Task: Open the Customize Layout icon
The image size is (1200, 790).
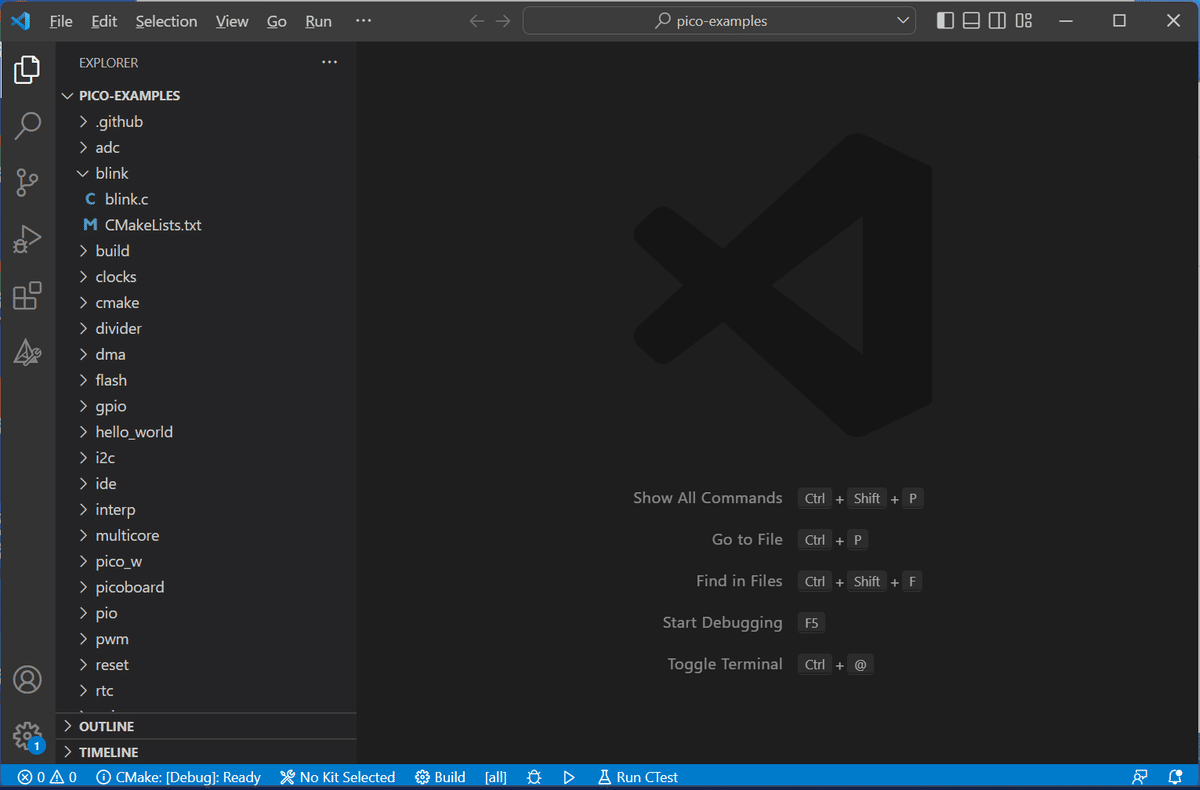Action: coord(1023,21)
